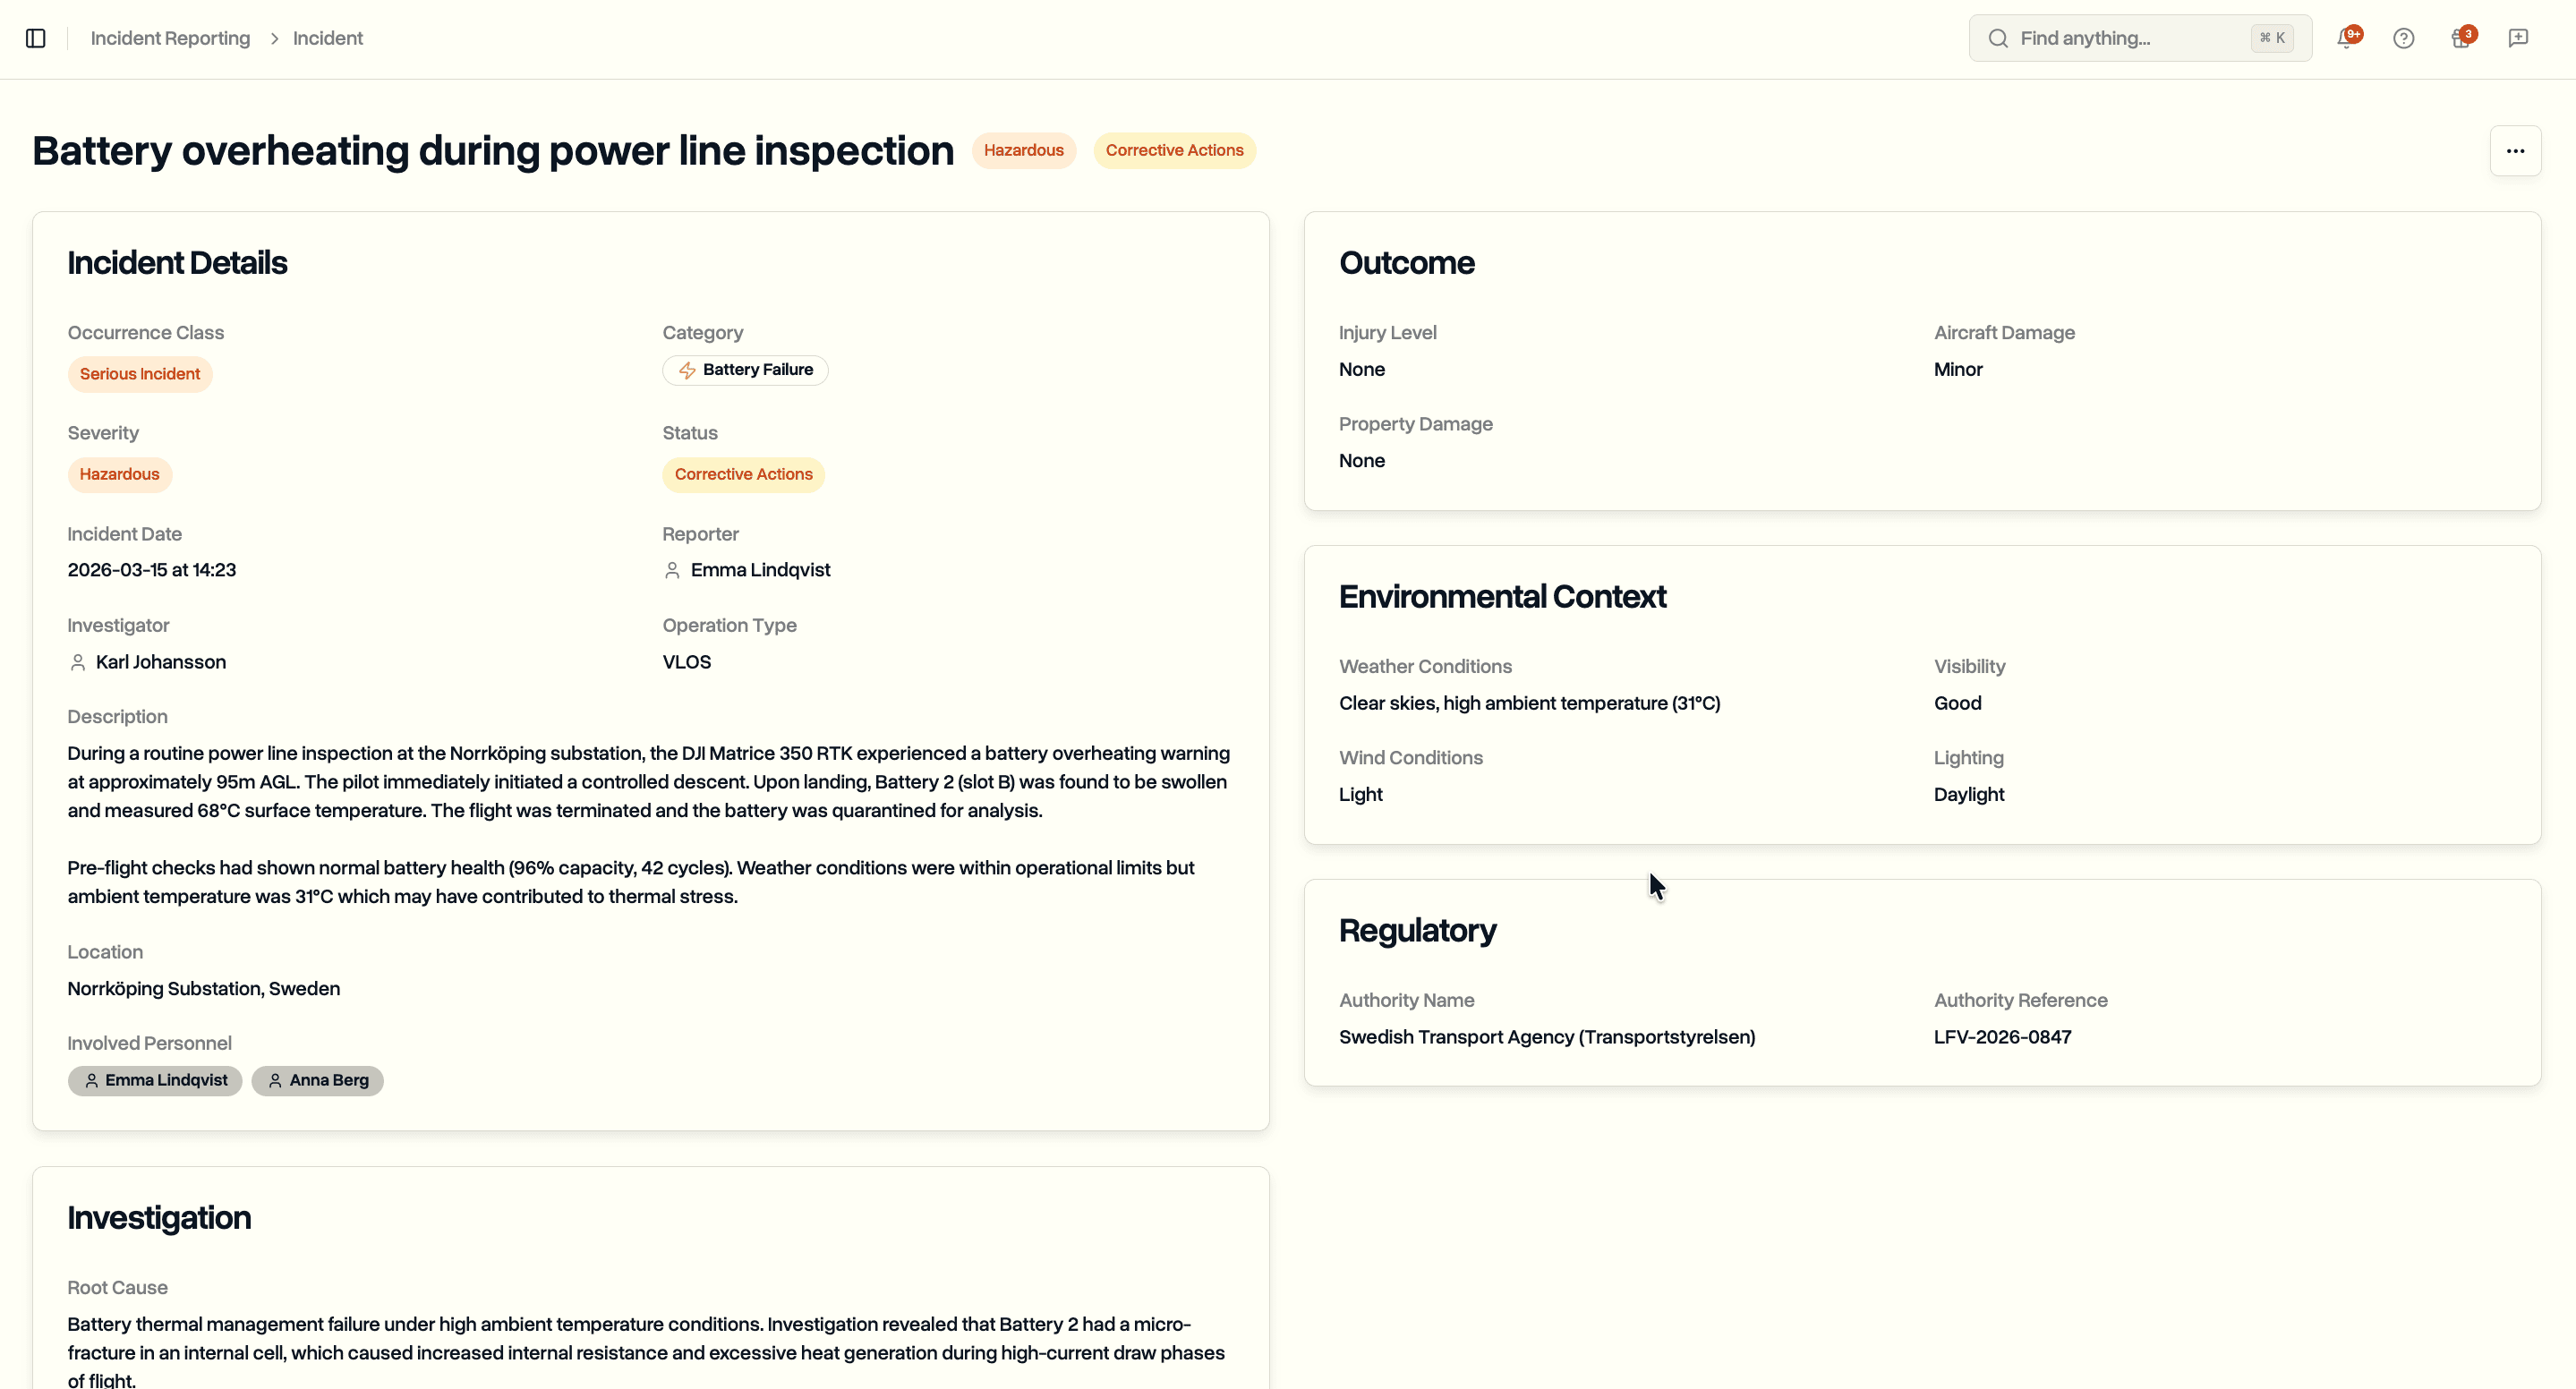Viewport: 2576px width, 1389px height.
Task: Click the Find anything search field
Action: (x=2100, y=38)
